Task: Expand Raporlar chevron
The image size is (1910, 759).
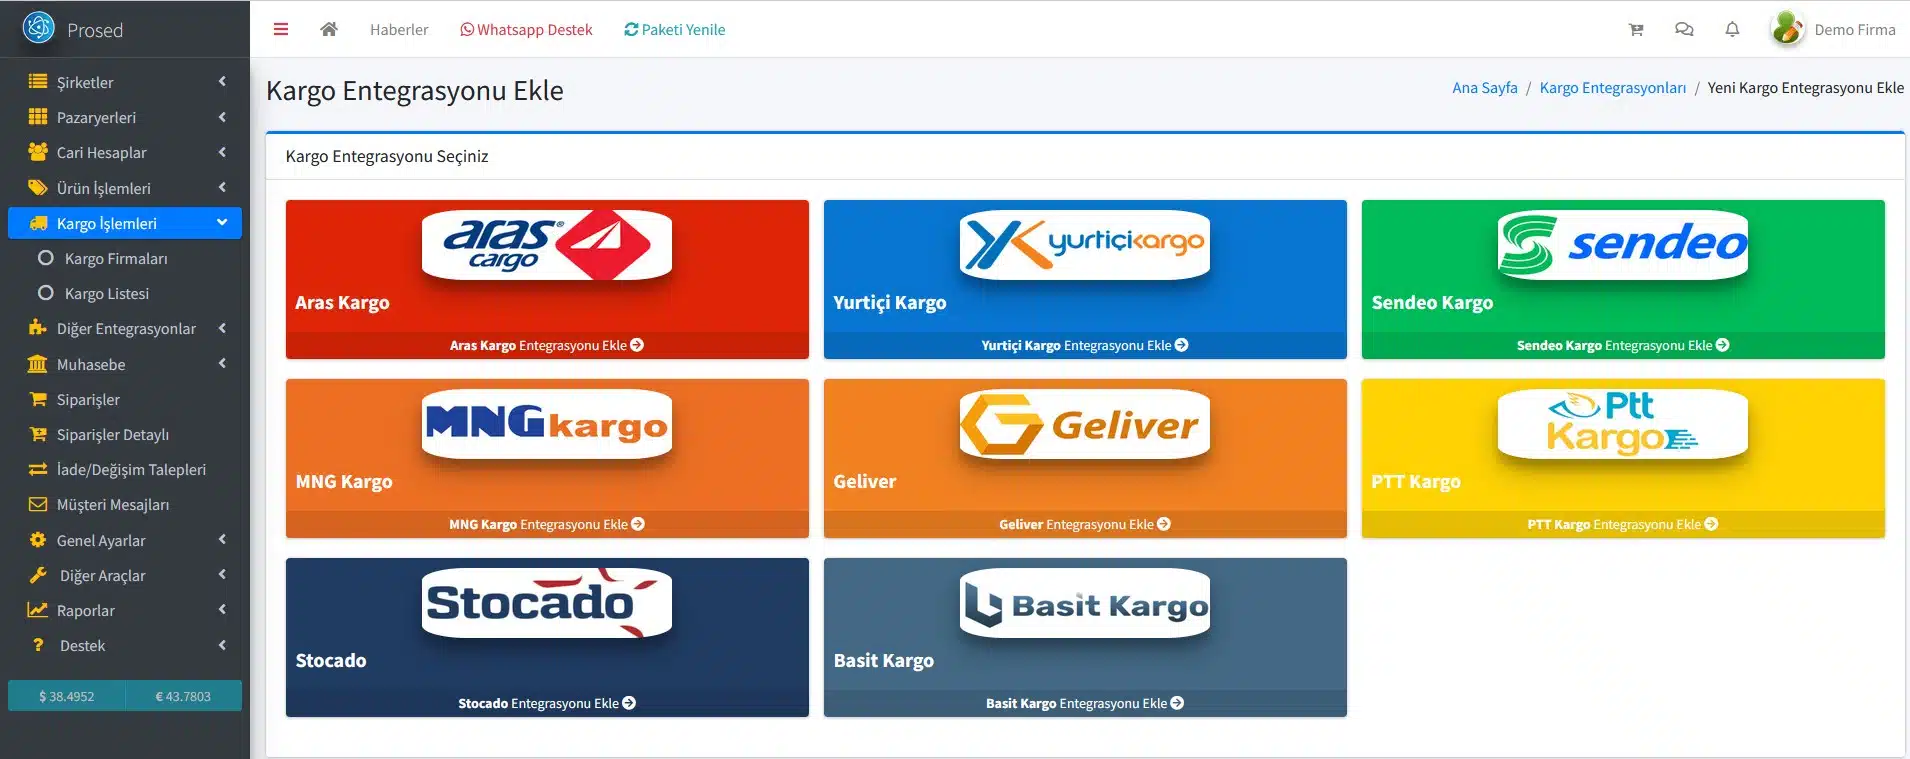Action: click(x=222, y=610)
